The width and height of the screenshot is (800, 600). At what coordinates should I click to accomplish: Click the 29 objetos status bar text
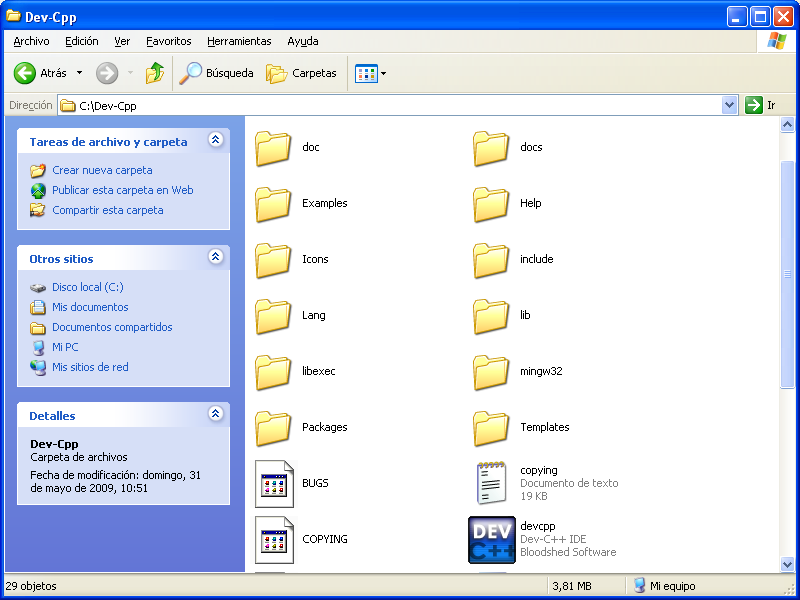[x=31, y=586]
